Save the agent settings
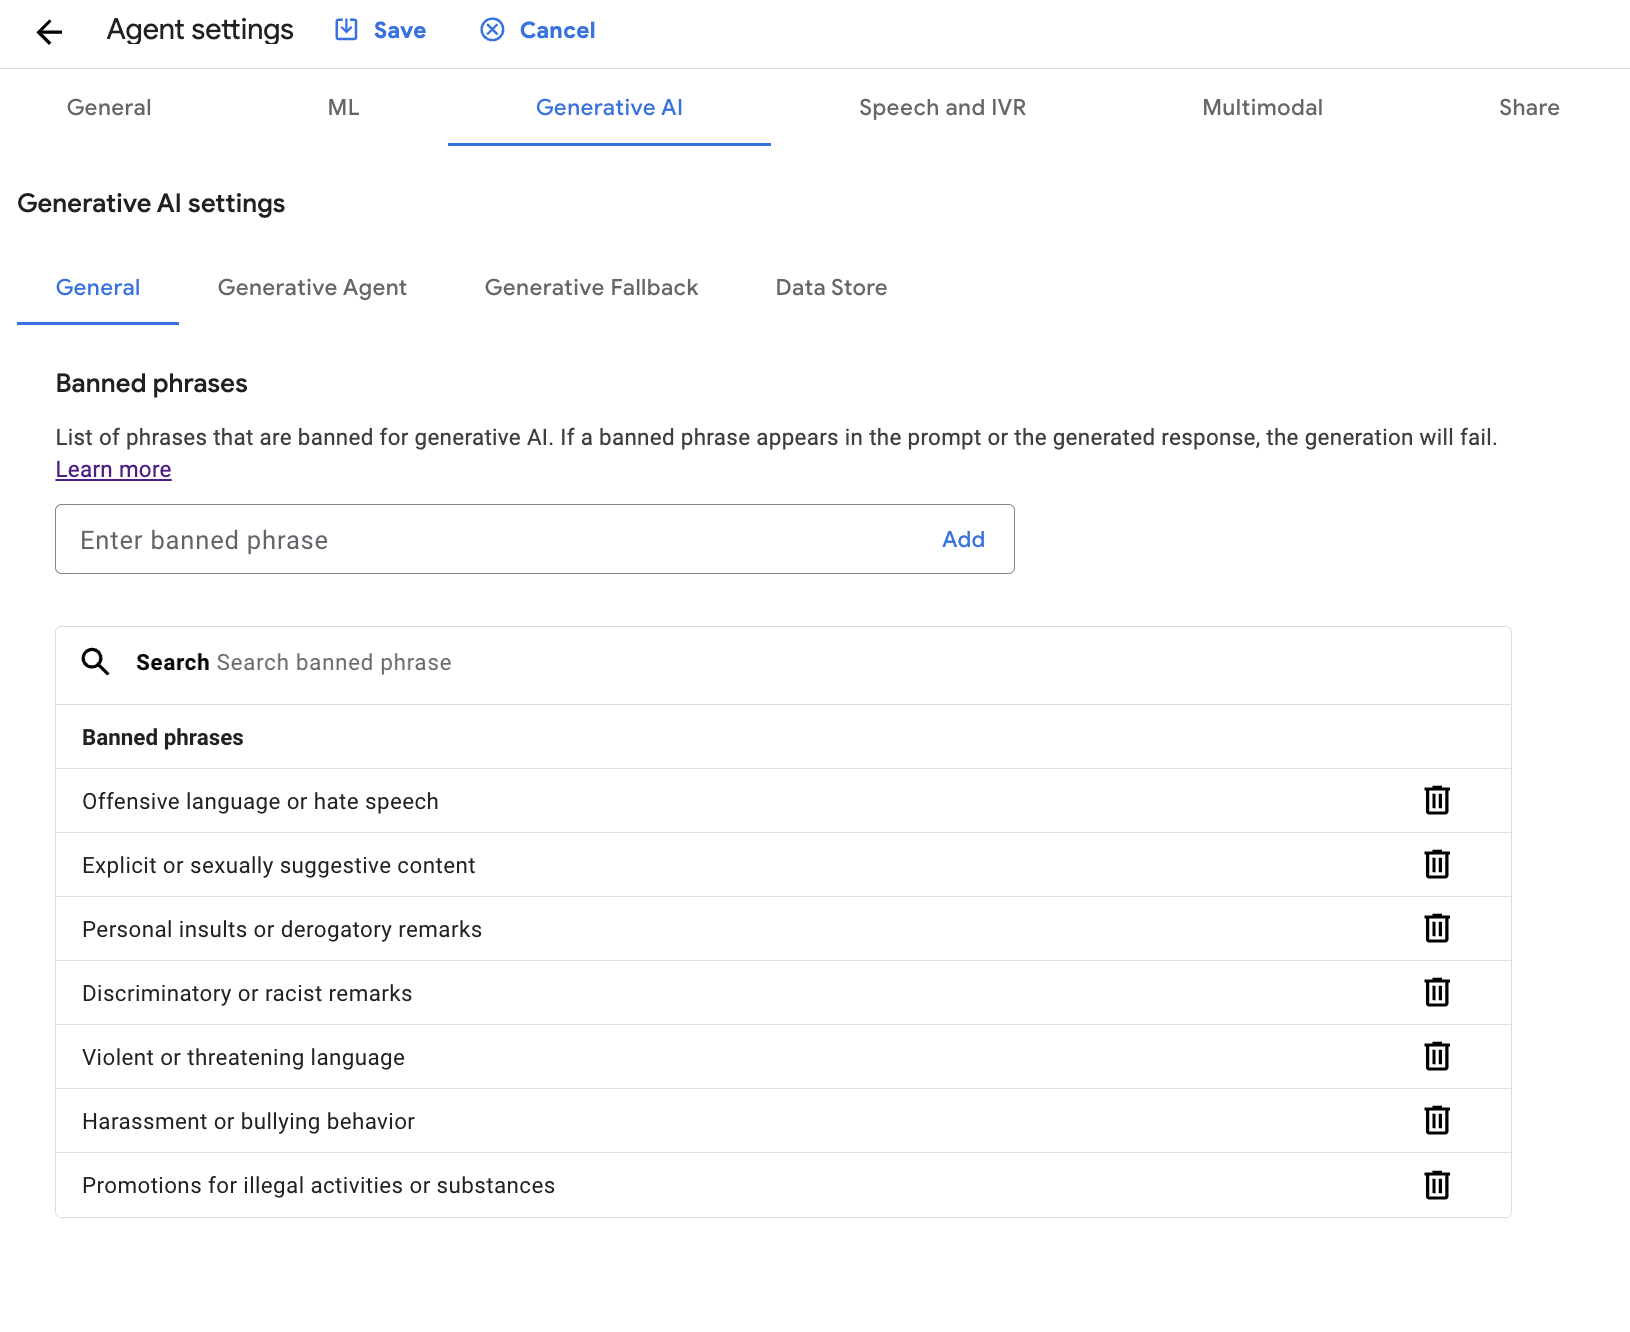 point(380,30)
